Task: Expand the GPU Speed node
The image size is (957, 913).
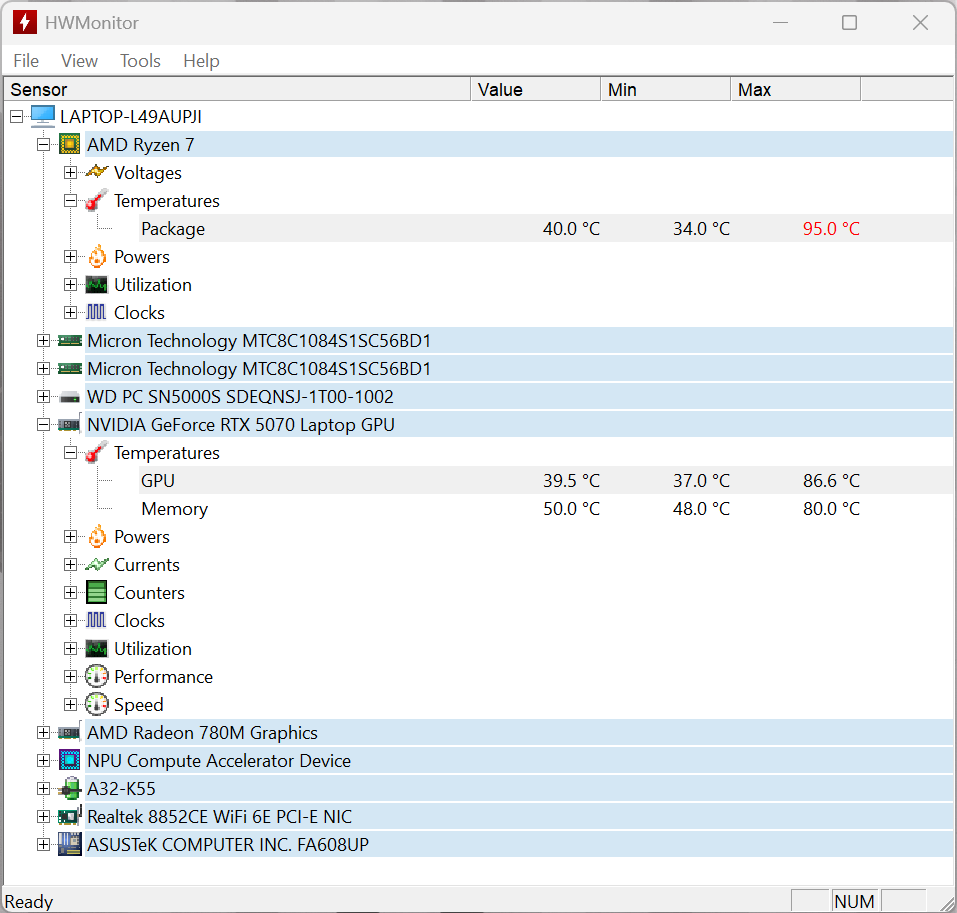Action: (x=70, y=705)
